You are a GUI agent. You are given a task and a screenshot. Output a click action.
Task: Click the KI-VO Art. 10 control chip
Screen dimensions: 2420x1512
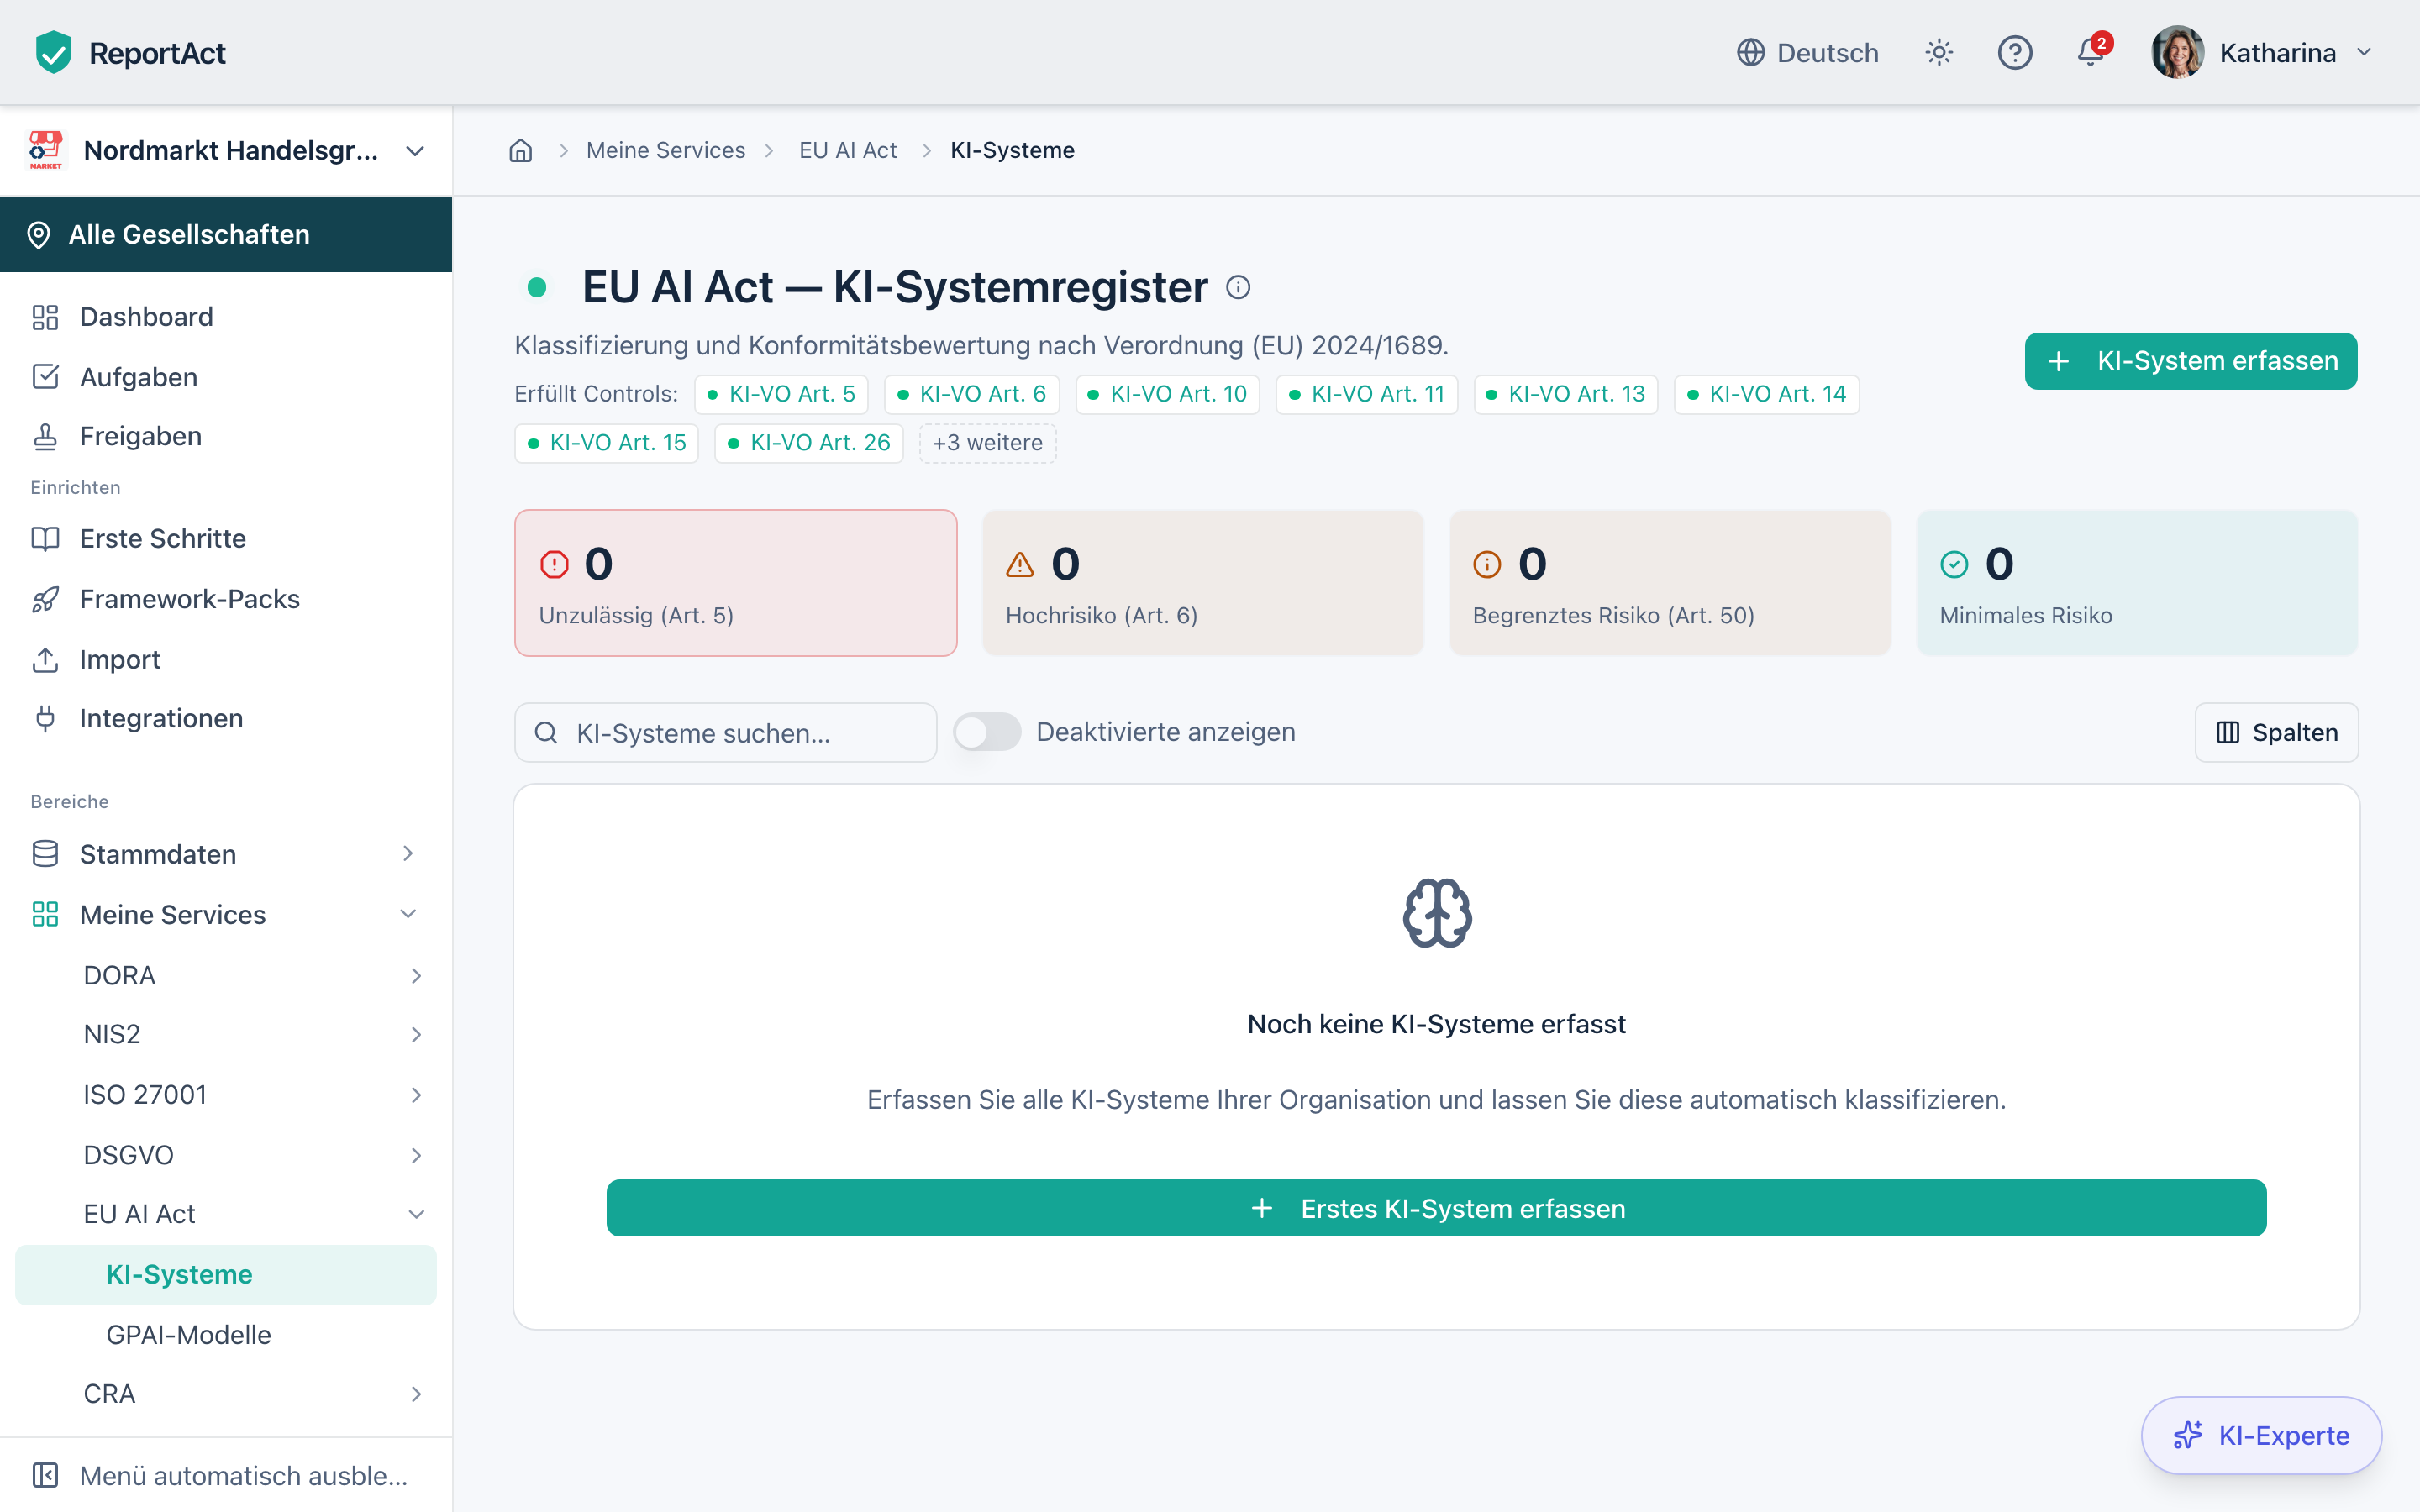(x=1167, y=394)
